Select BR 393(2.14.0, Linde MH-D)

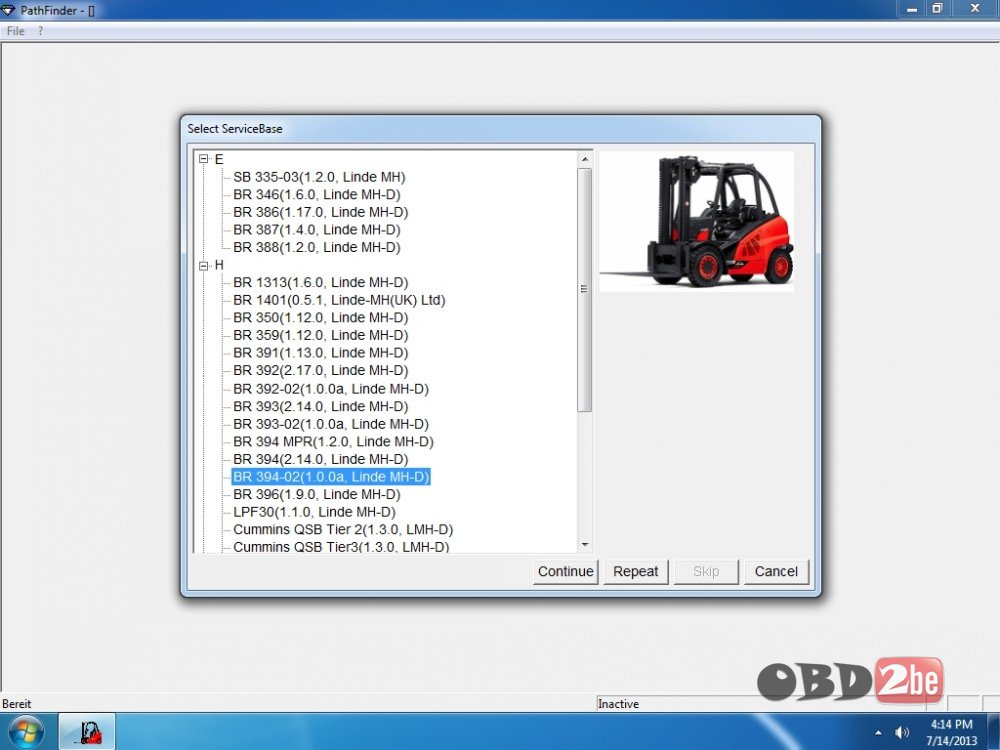[320, 406]
